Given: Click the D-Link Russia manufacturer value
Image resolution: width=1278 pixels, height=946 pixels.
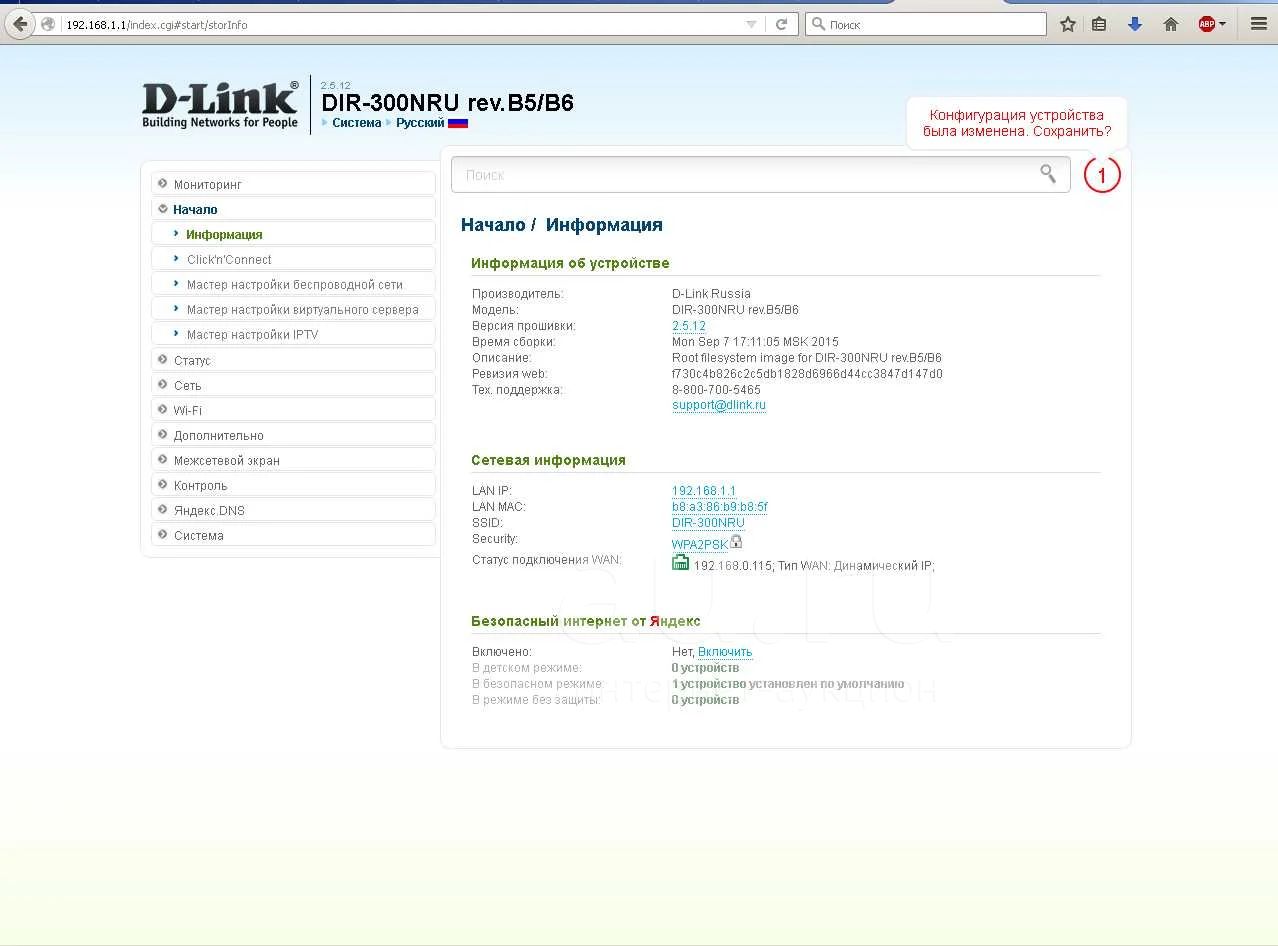Looking at the screenshot, I should [711, 294].
